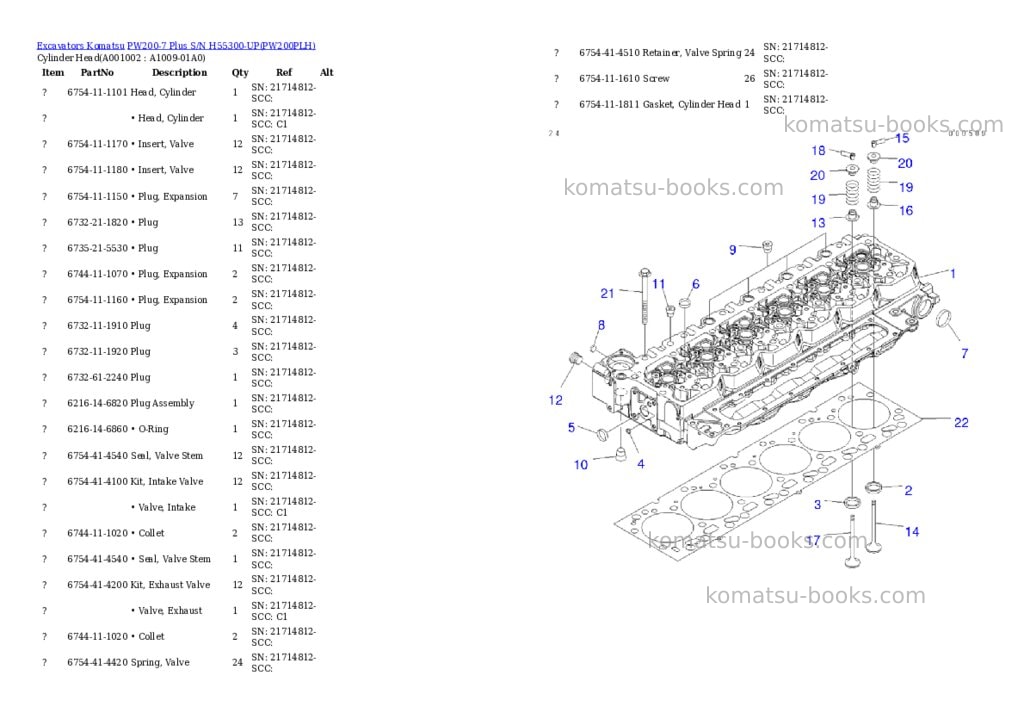This screenshot has width=1024, height=725.
Task: Select part 6754-11-1610 Screw
Action: coord(624,78)
